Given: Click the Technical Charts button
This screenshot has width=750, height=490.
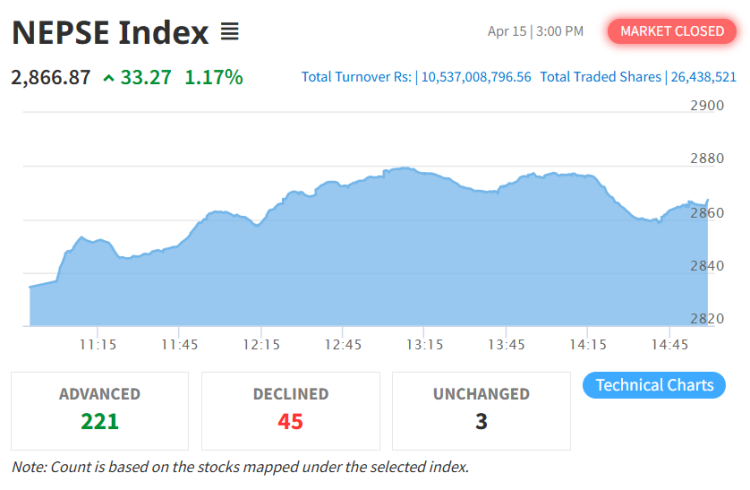Looking at the screenshot, I should coord(654,385).
